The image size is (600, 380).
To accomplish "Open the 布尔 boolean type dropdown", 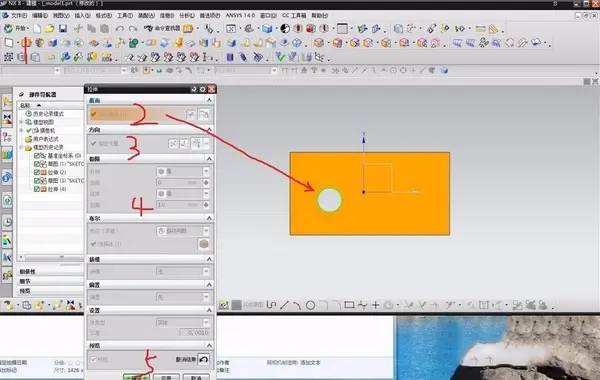I will tap(183, 231).
